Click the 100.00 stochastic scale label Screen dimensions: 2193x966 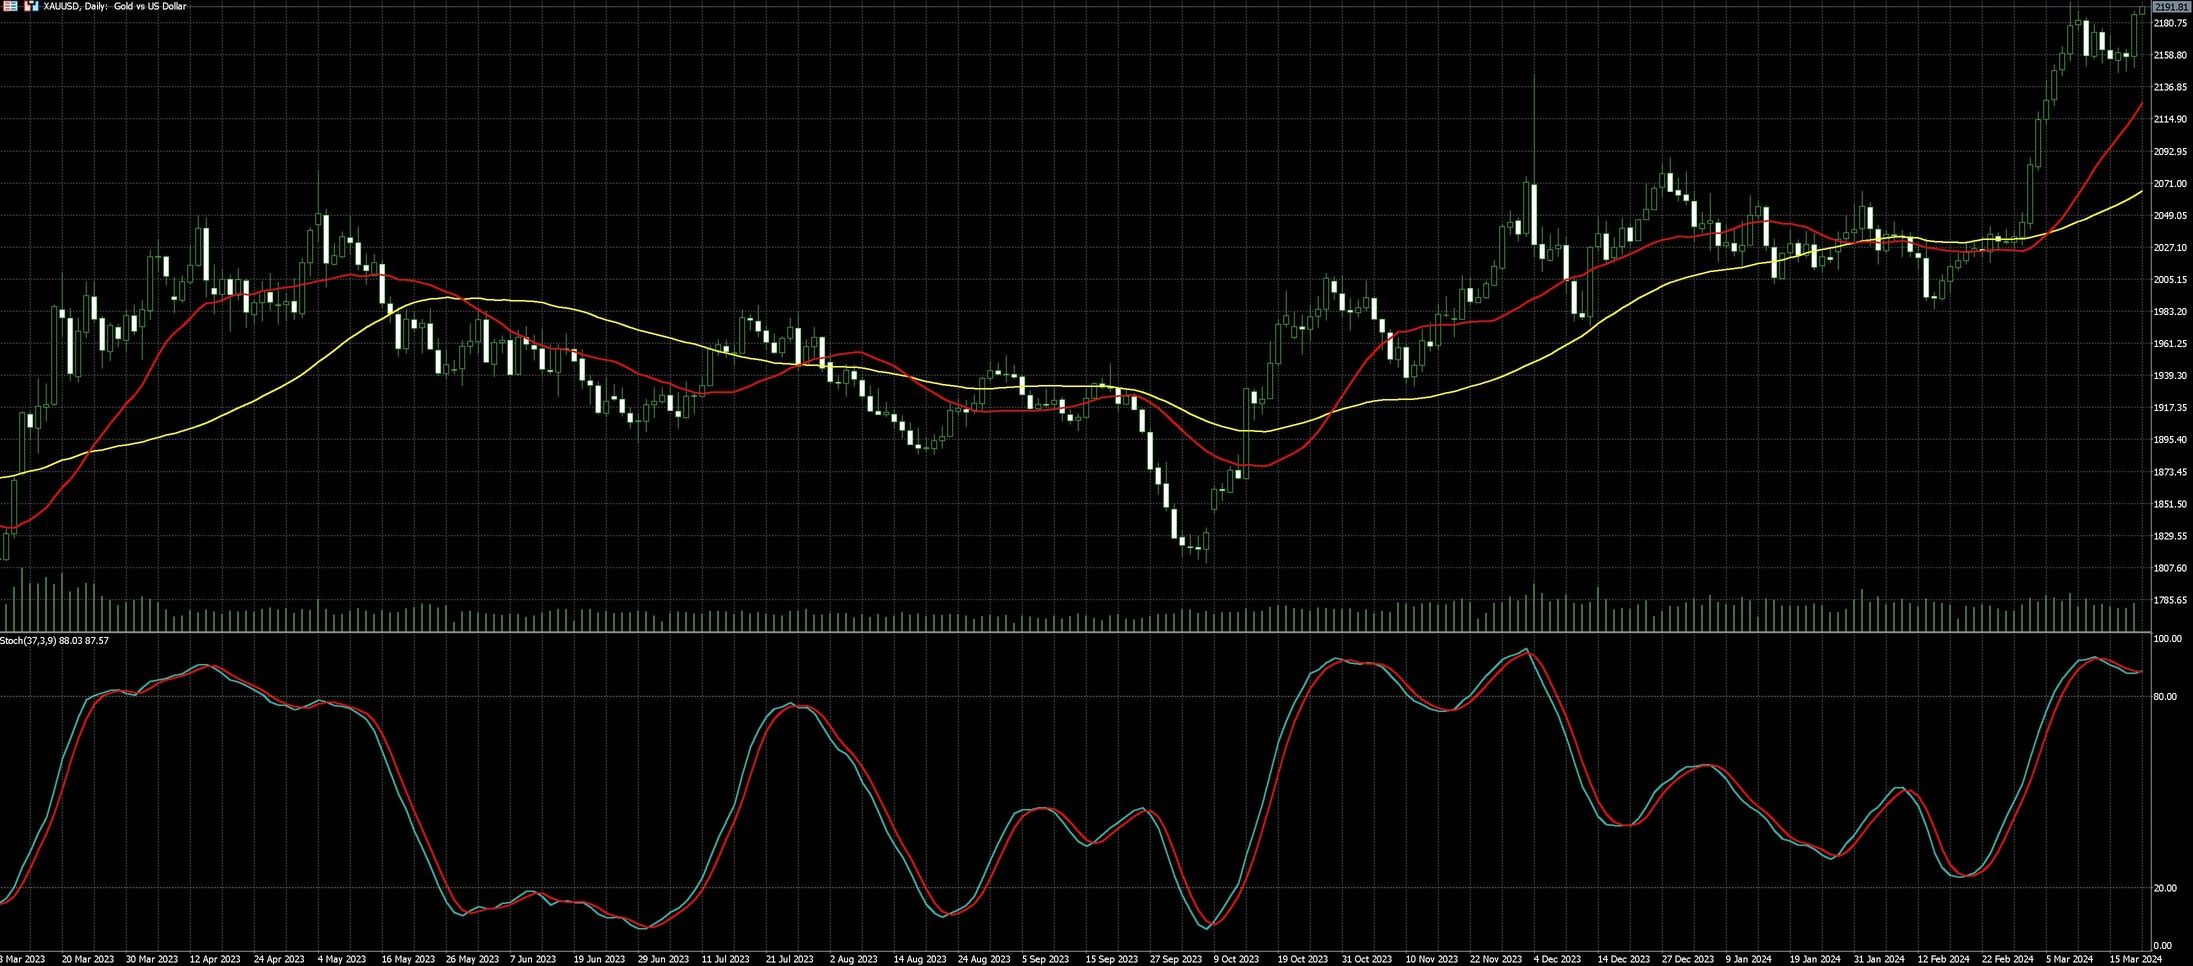coord(2167,639)
